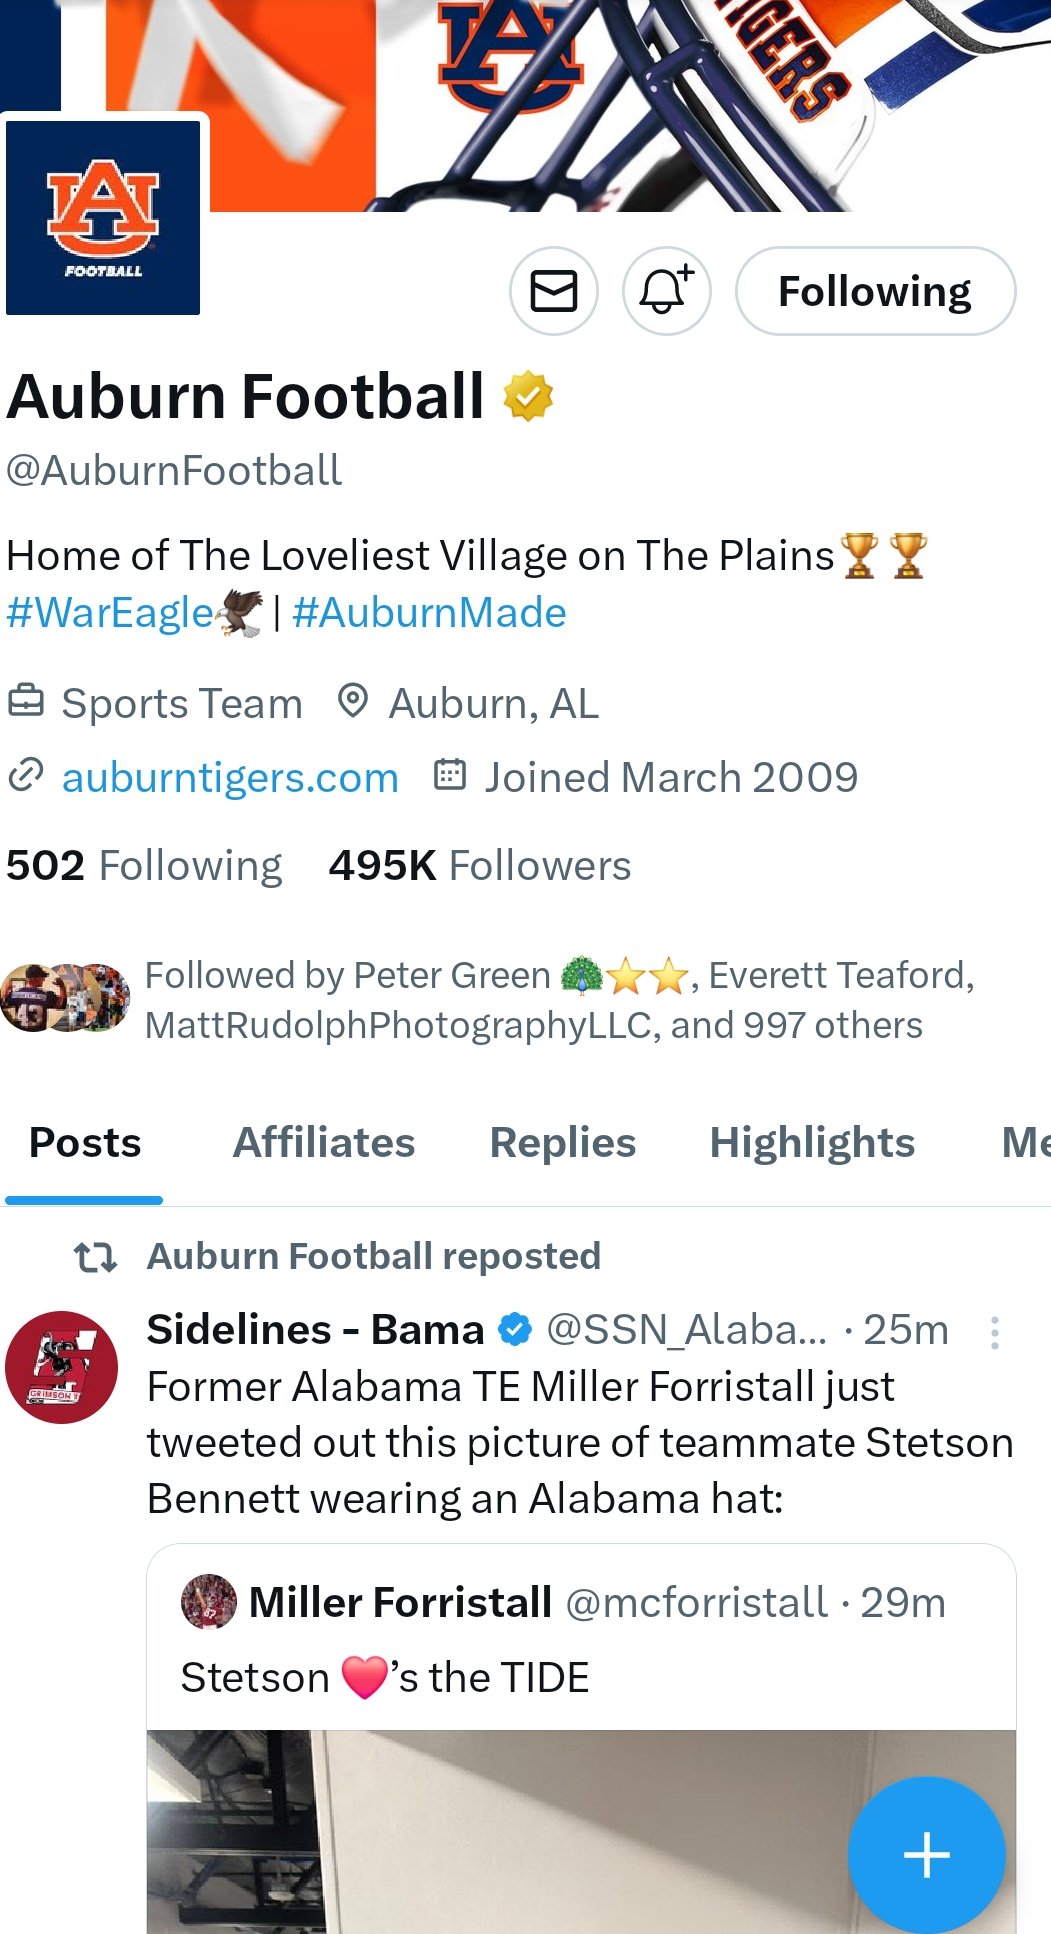This screenshot has height=1934, width=1051.
Task: Select the Highlights tab
Action: pyautogui.click(x=810, y=1142)
